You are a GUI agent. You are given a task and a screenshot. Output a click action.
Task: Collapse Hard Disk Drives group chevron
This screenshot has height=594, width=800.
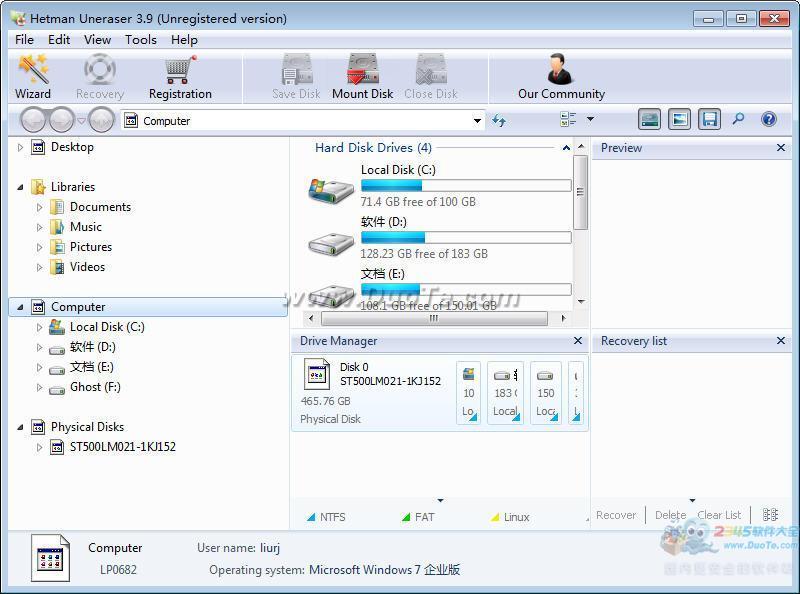pyautogui.click(x=566, y=148)
